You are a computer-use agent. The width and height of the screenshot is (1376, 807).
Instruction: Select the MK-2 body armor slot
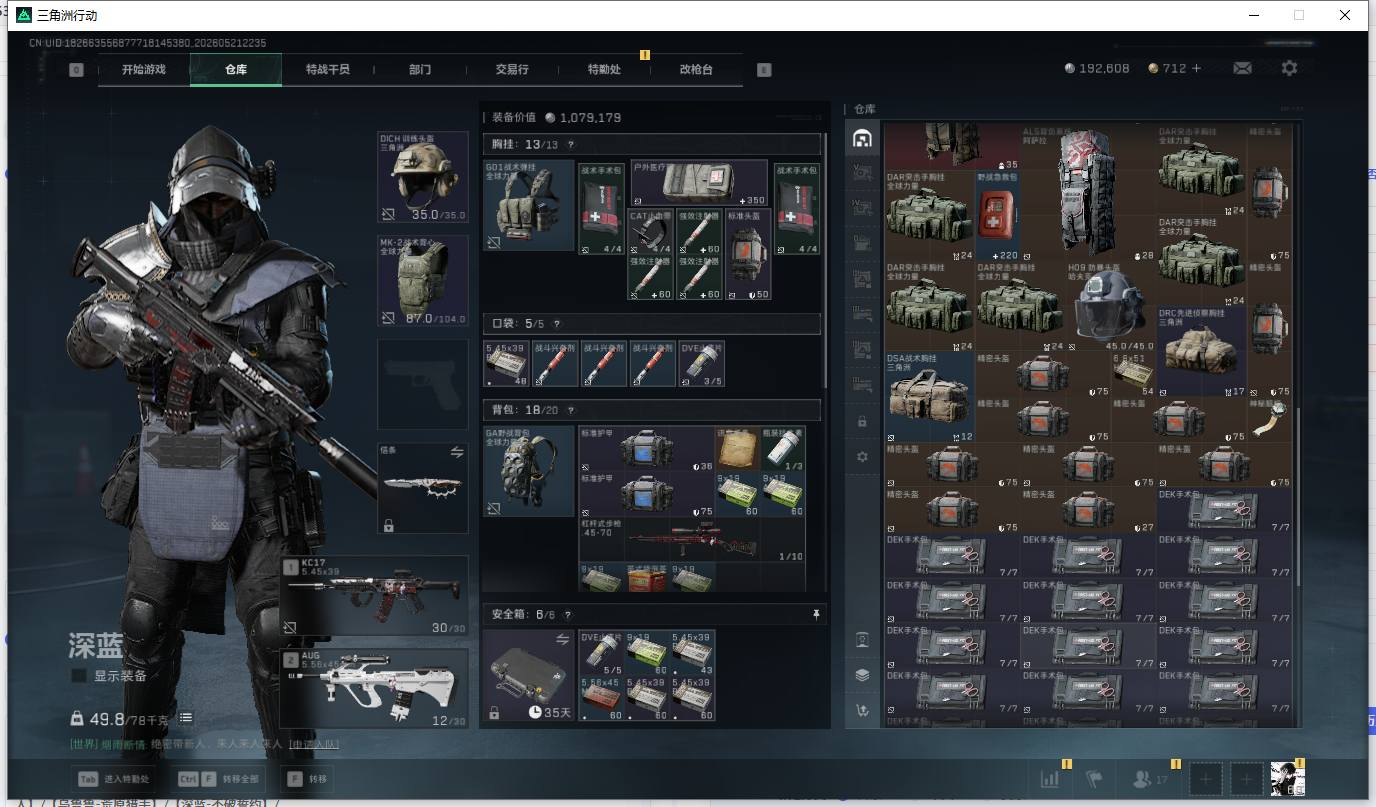coord(422,281)
